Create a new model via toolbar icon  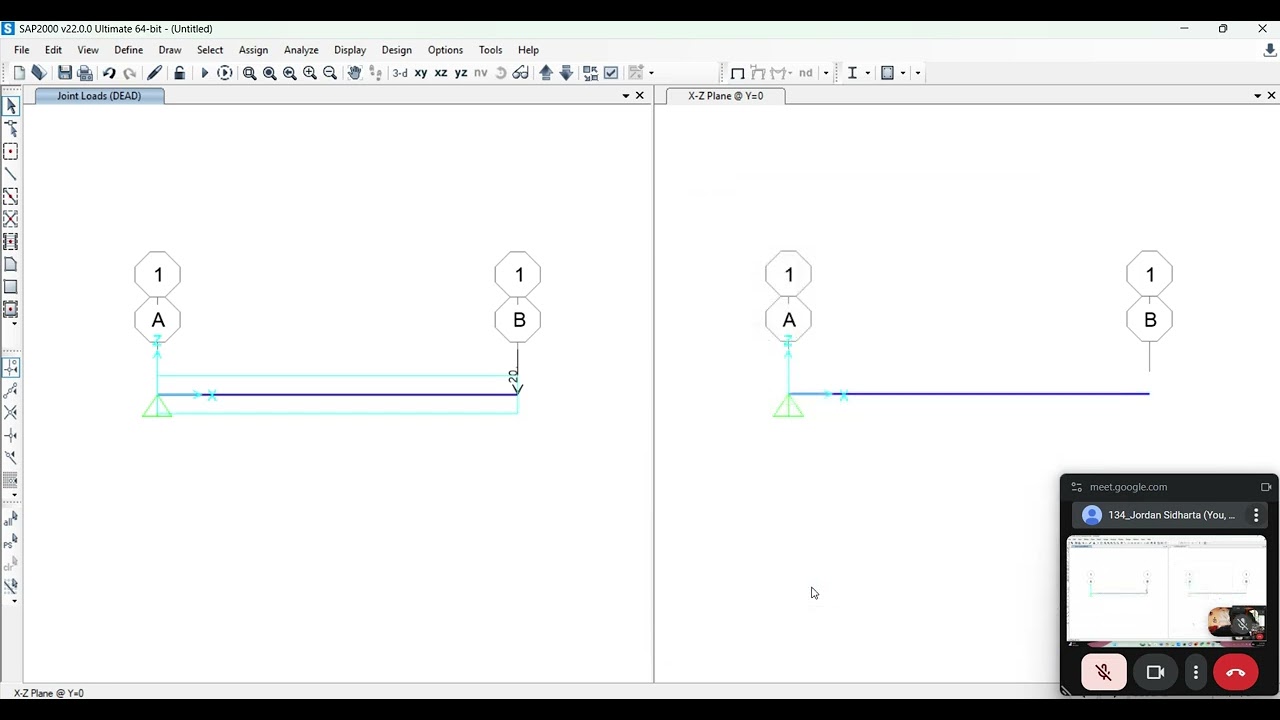point(19,73)
